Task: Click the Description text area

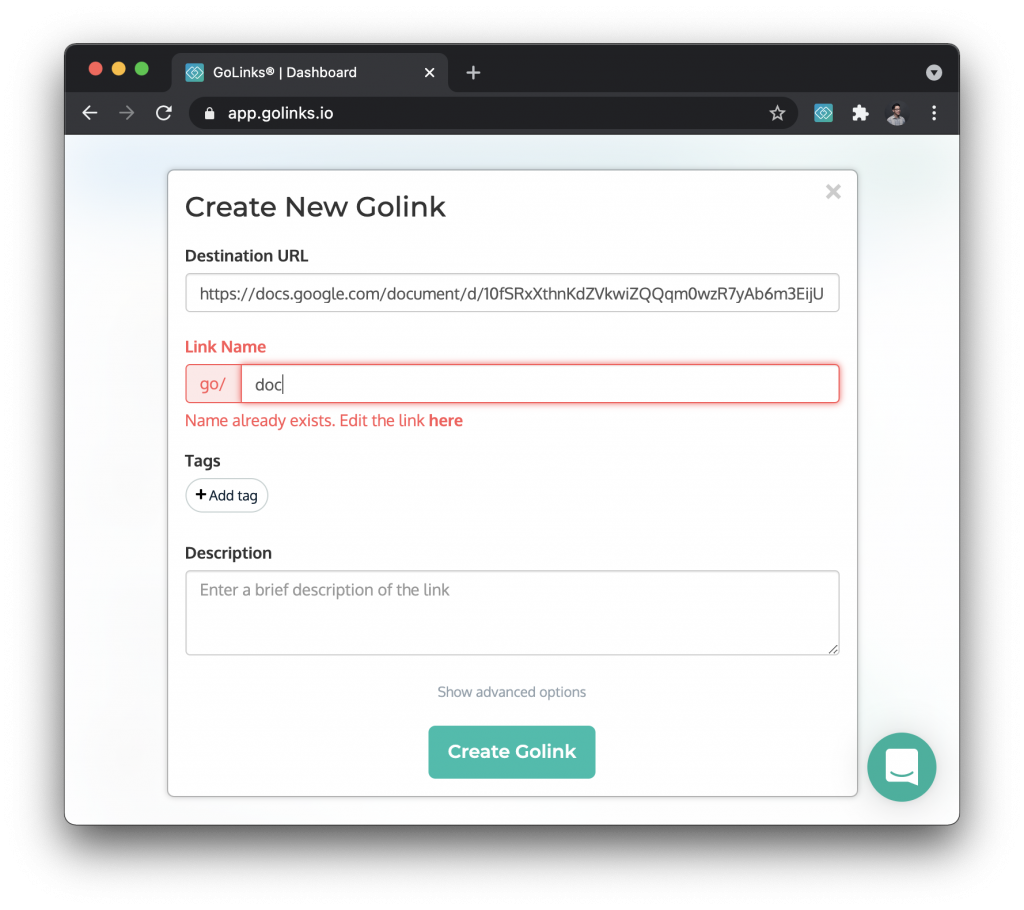Action: click(511, 610)
